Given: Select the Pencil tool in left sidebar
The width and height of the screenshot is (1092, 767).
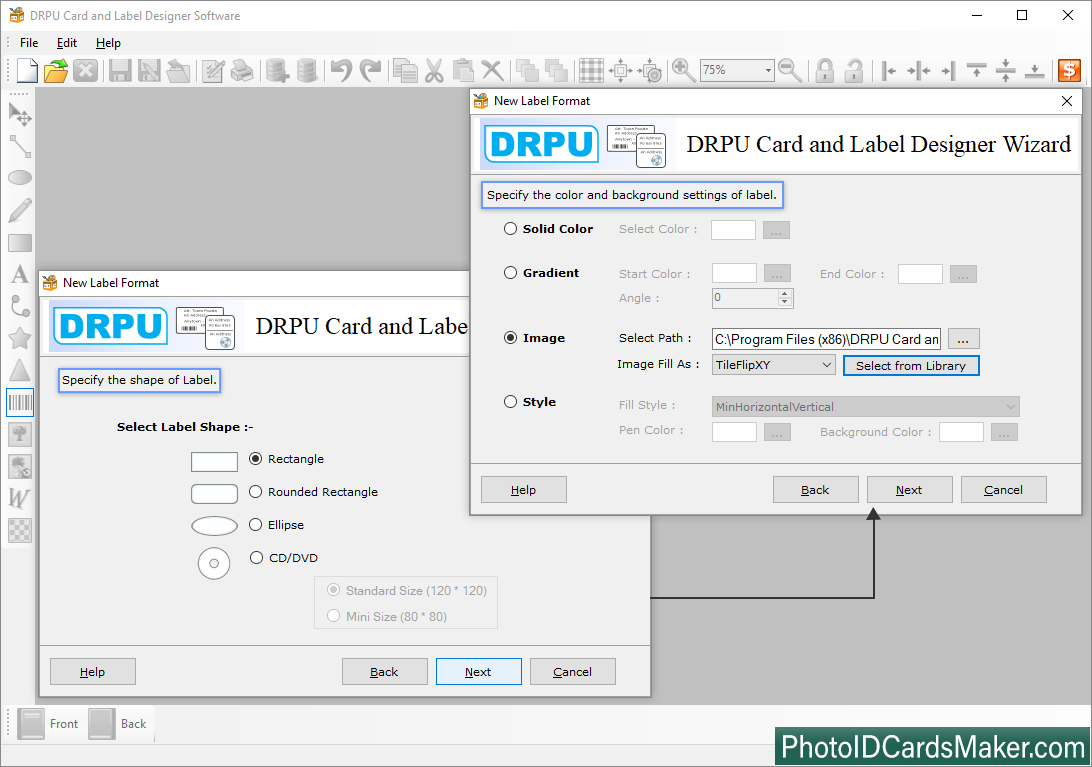Looking at the screenshot, I should click(x=20, y=210).
